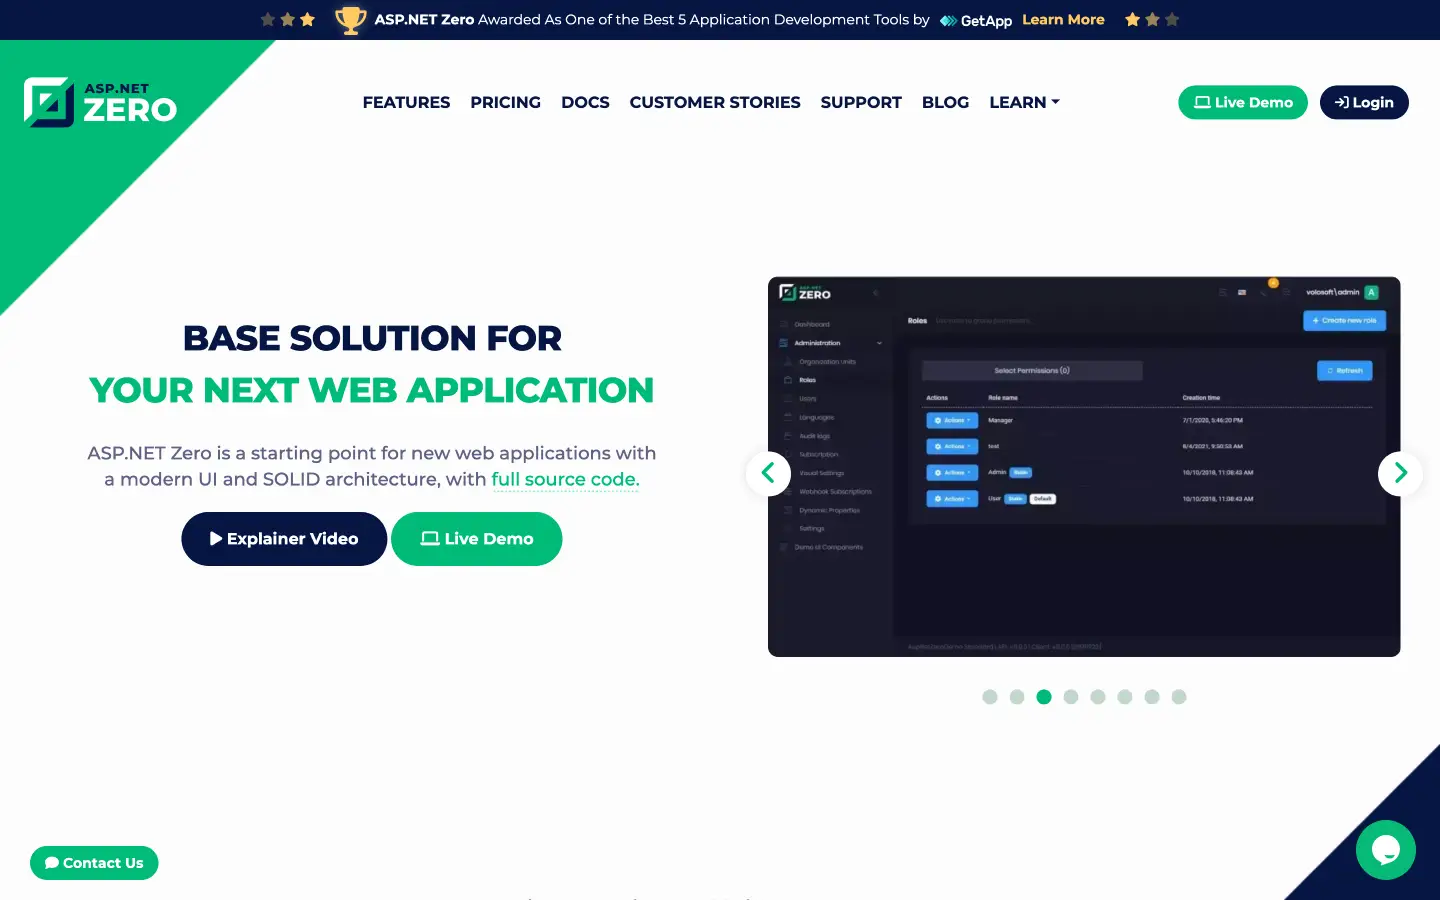Expand the LEARN dropdown menu
This screenshot has height=900, width=1440.
coord(1024,102)
